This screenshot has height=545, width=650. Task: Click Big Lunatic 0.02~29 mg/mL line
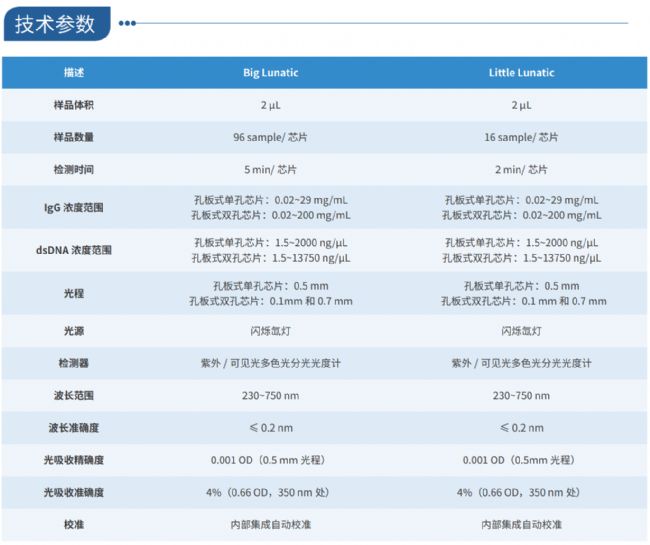pos(270,200)
